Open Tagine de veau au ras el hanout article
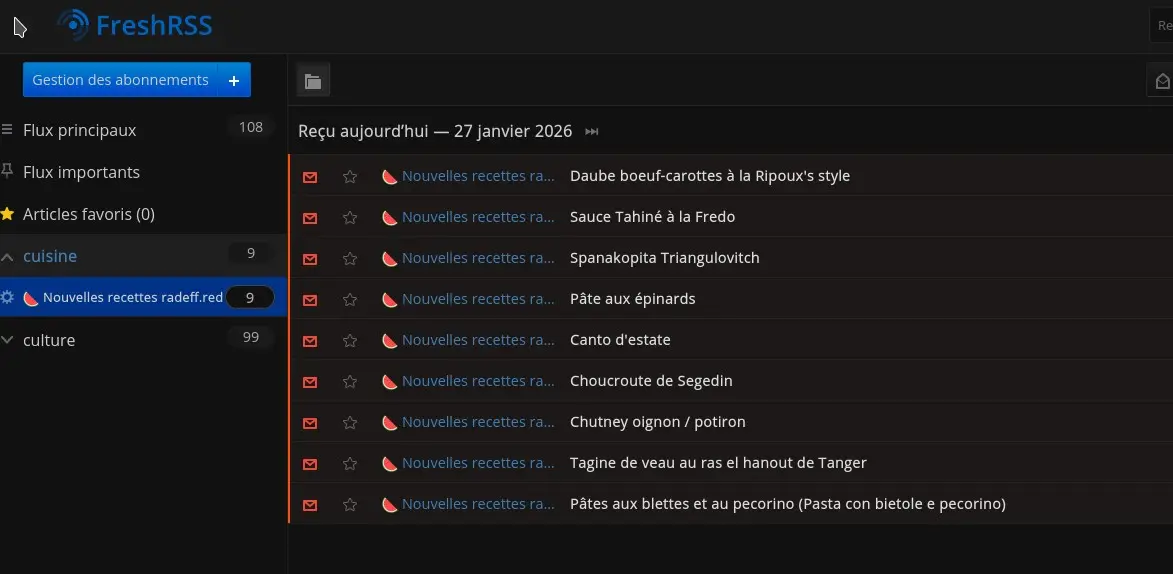The width and height of the screenshot is (1173, 574). point(718,462)
